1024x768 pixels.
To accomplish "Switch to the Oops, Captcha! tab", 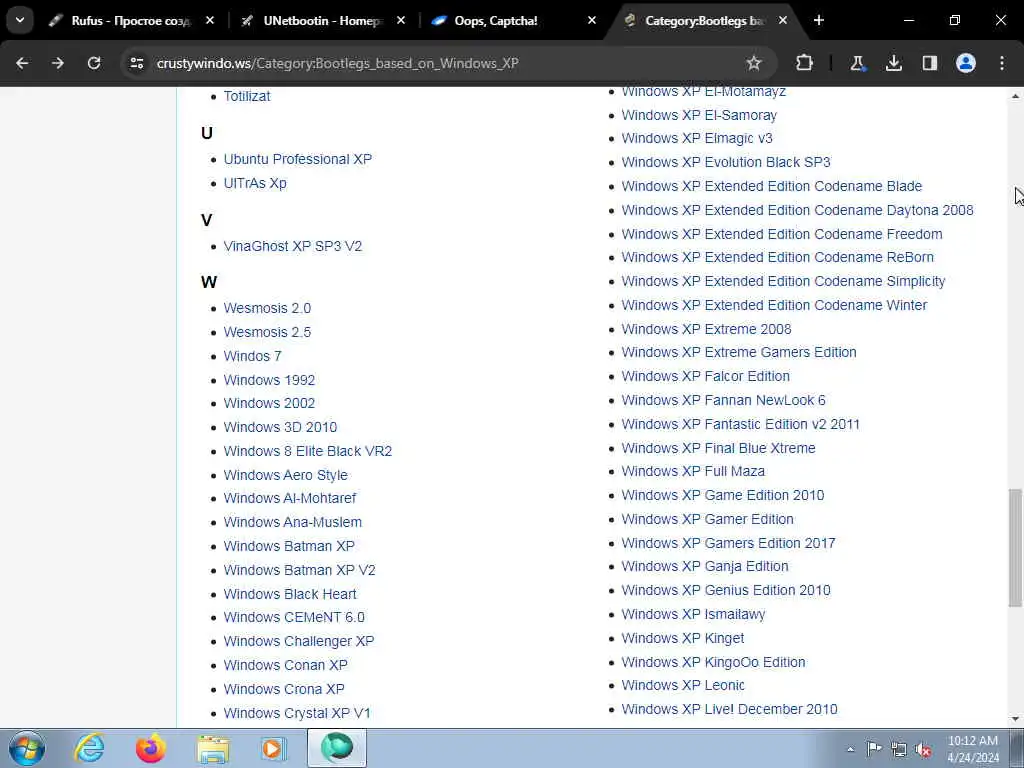I will coord(514,21).
